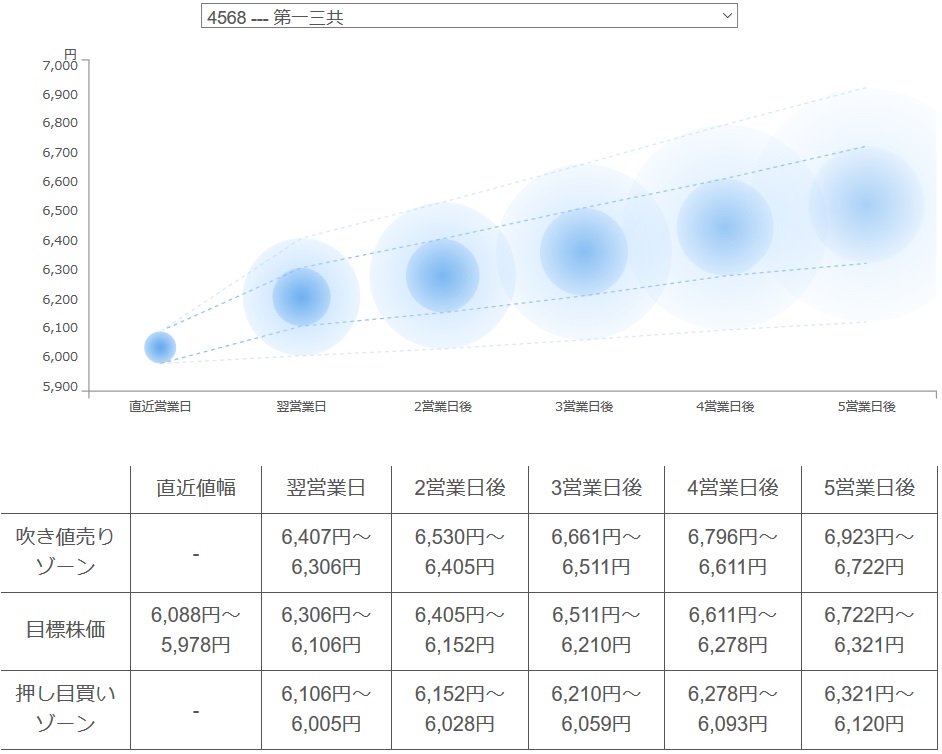This screenshot has width=942, height=754.
Task: Click cell 6,923円～6,722円
Action: (x=869, y=552)
